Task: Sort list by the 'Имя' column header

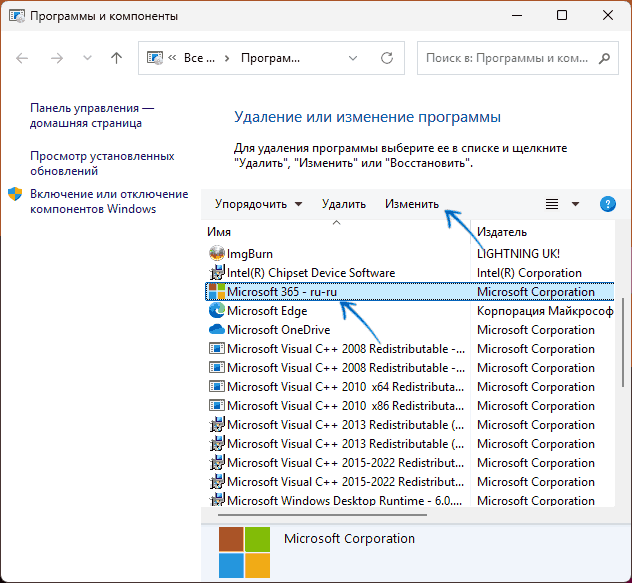Action: (x=219, y=232)
